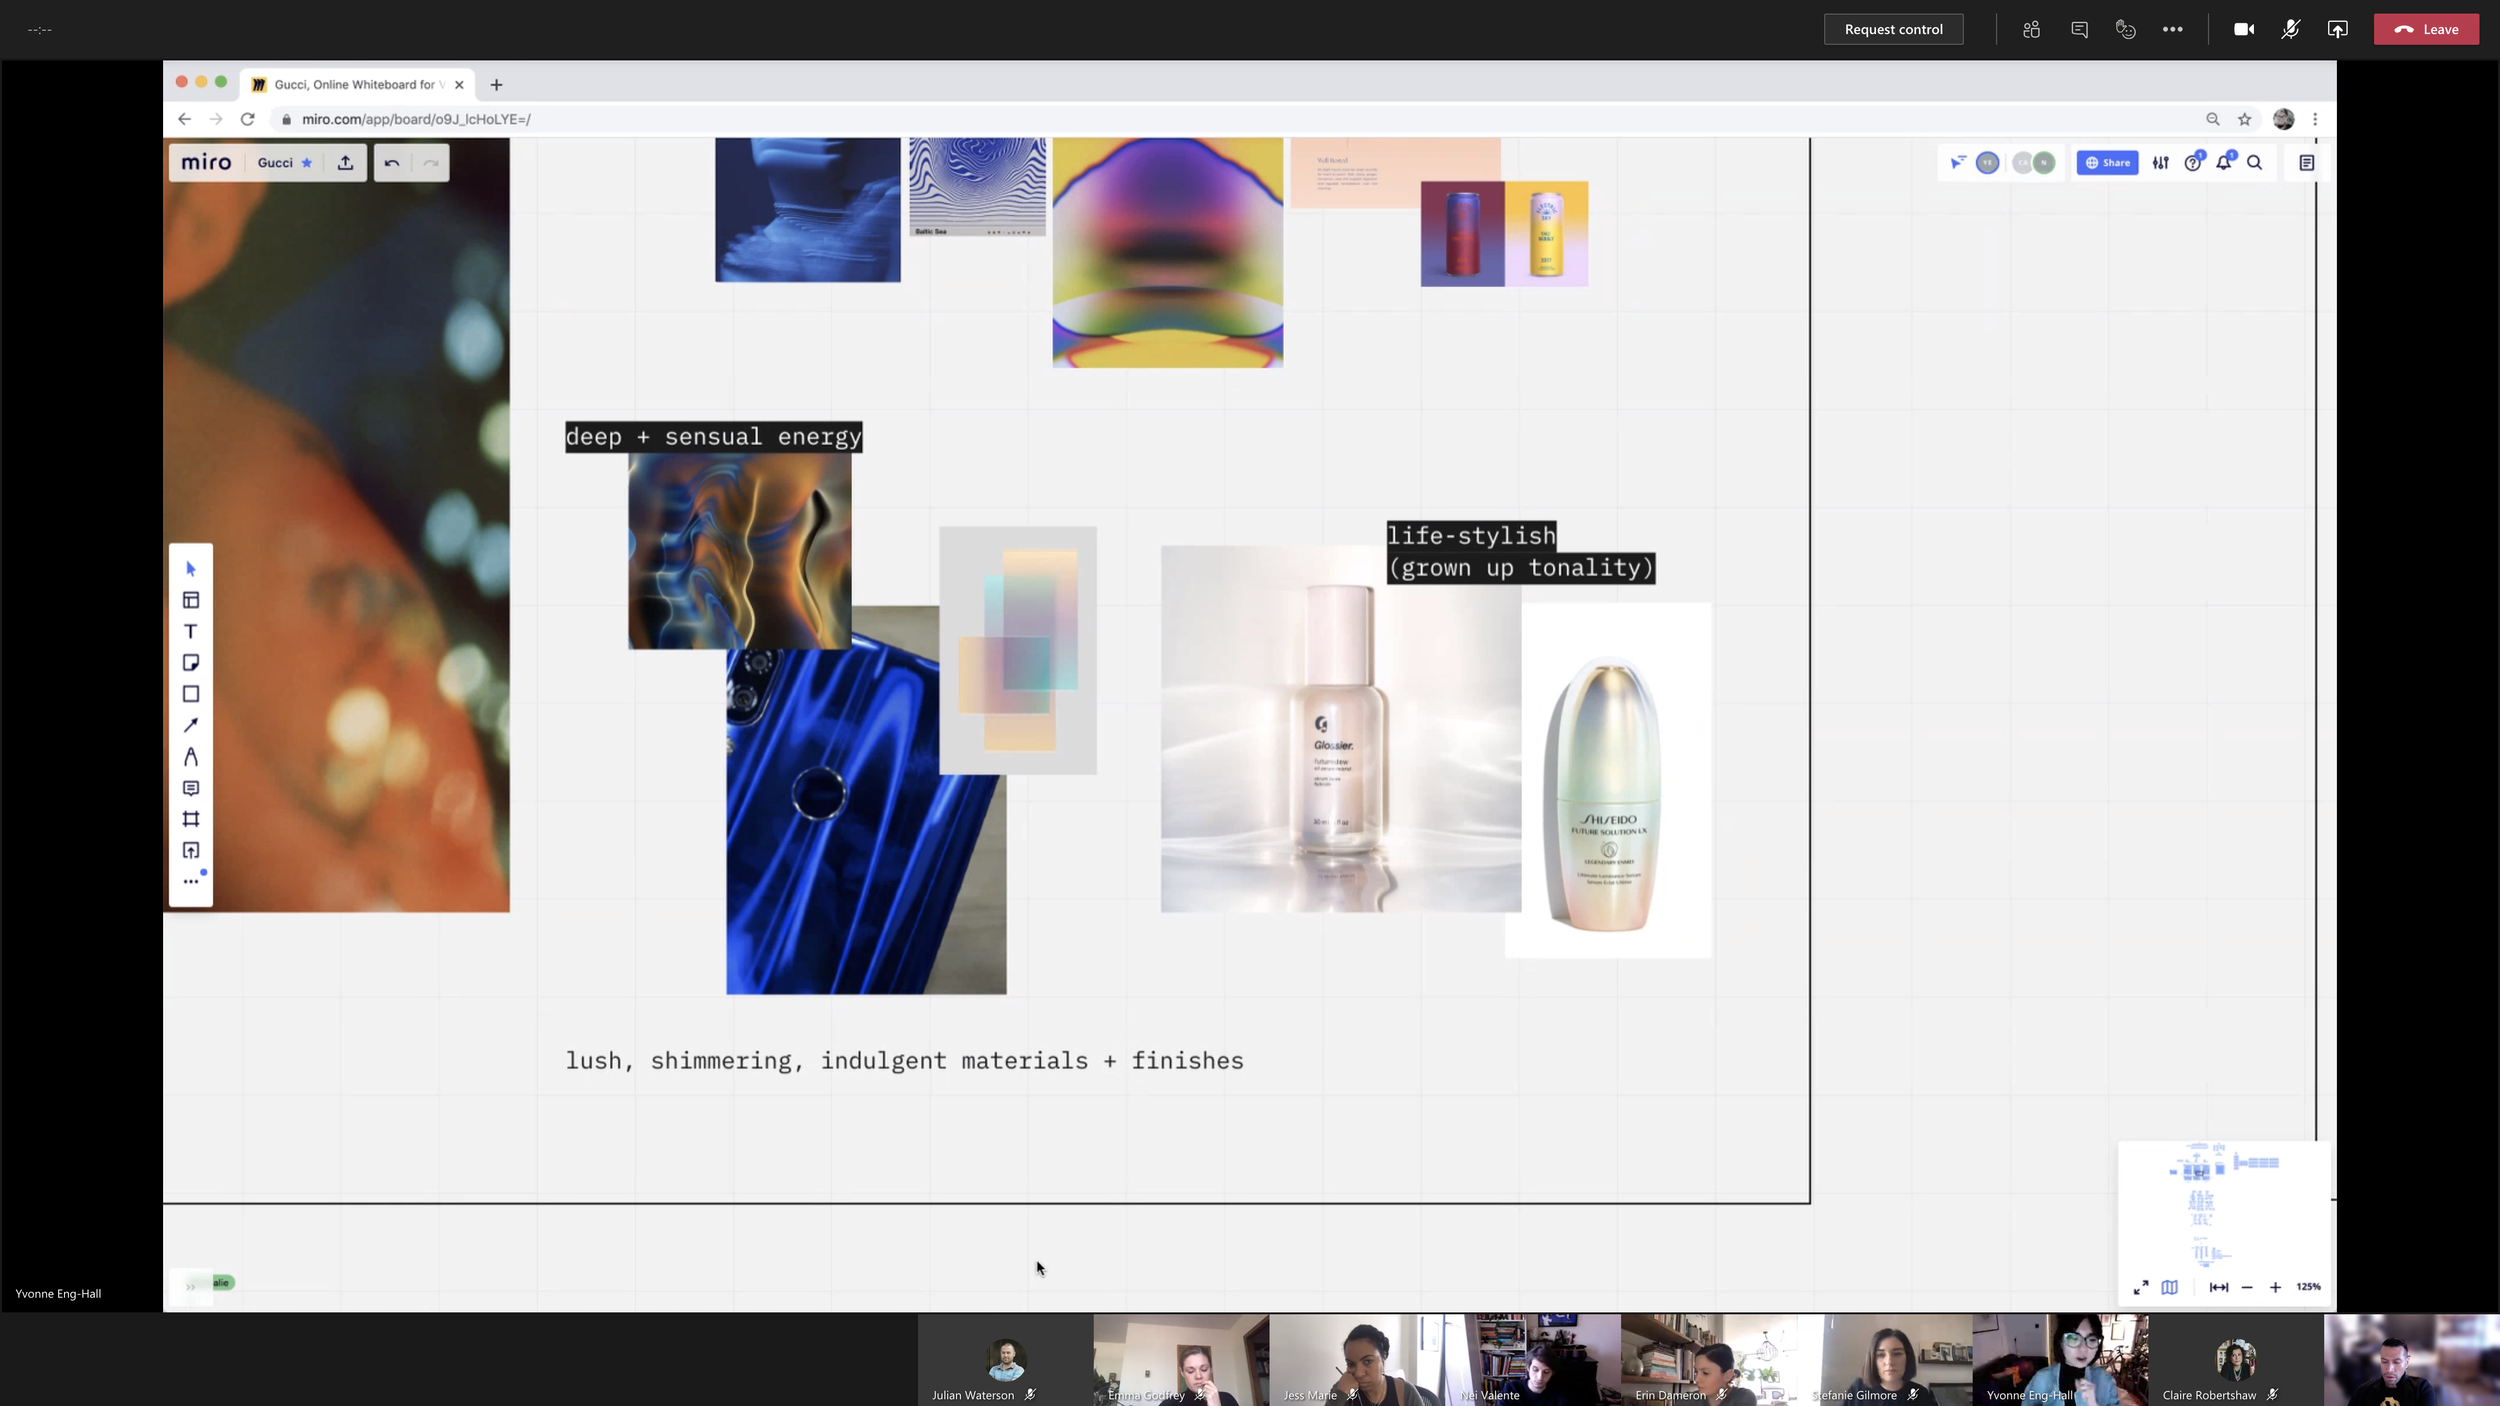Click the blue Share button in Miro
Screen dimensions: 2500x1406
pos(2107,163)
